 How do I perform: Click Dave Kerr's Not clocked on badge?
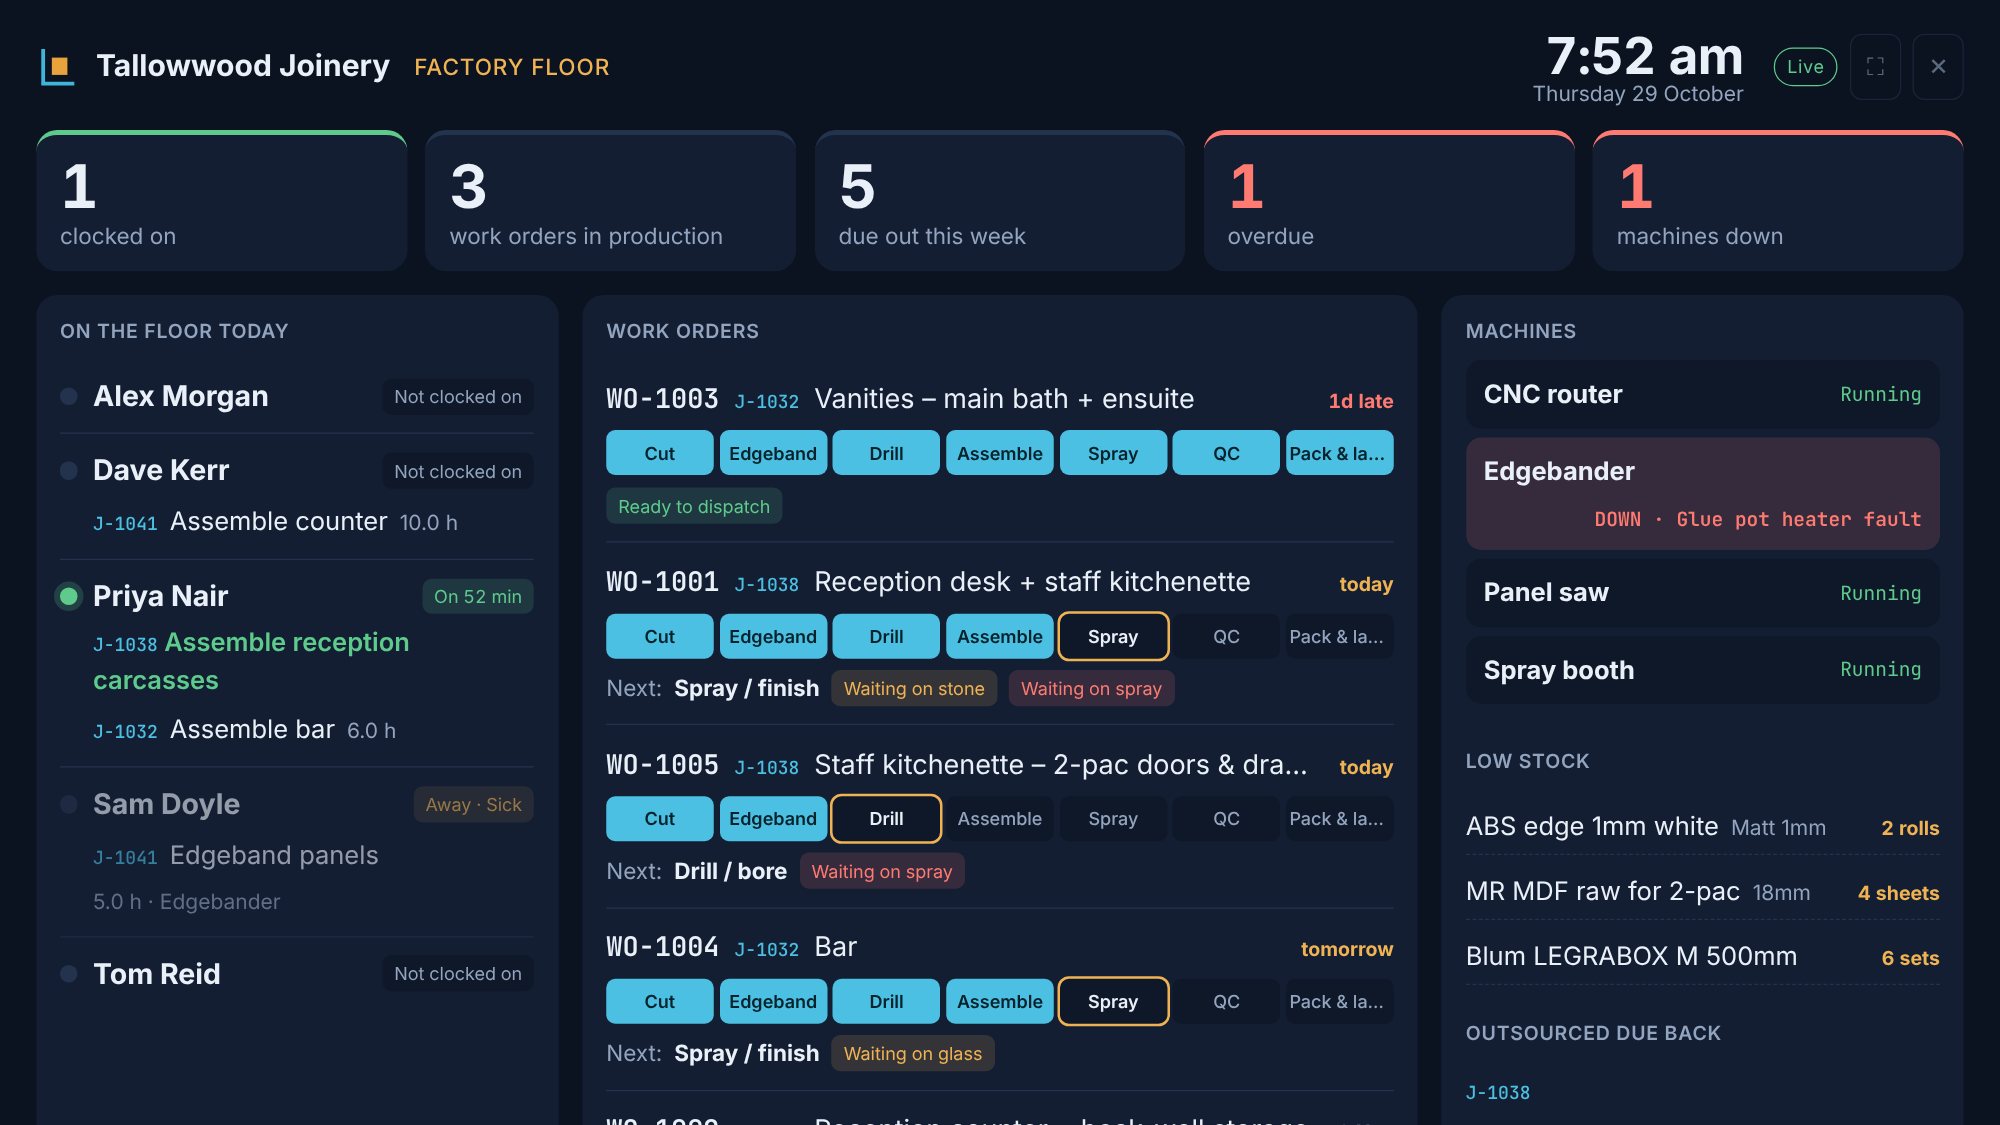(x=458, y=471)
